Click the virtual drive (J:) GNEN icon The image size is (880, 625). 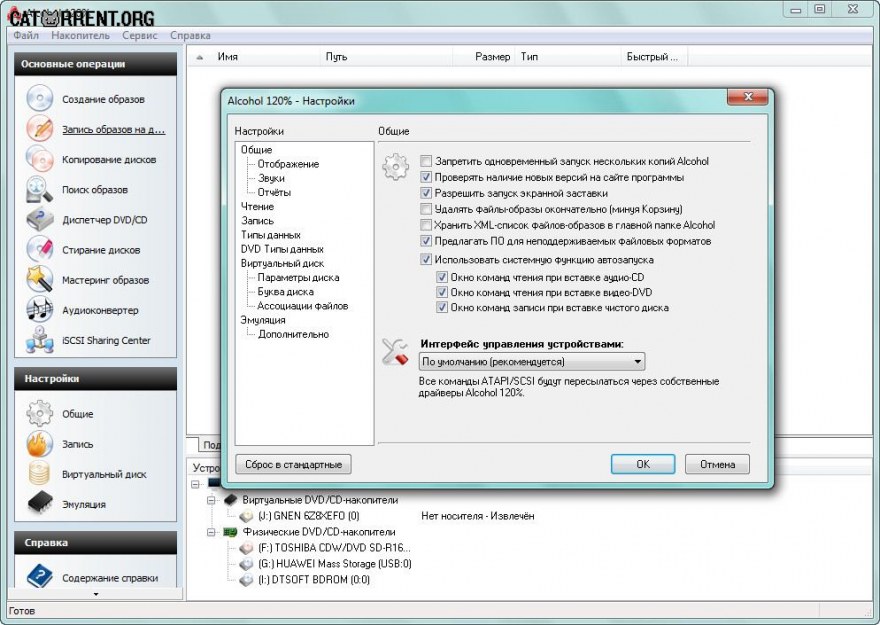[246, 516]
